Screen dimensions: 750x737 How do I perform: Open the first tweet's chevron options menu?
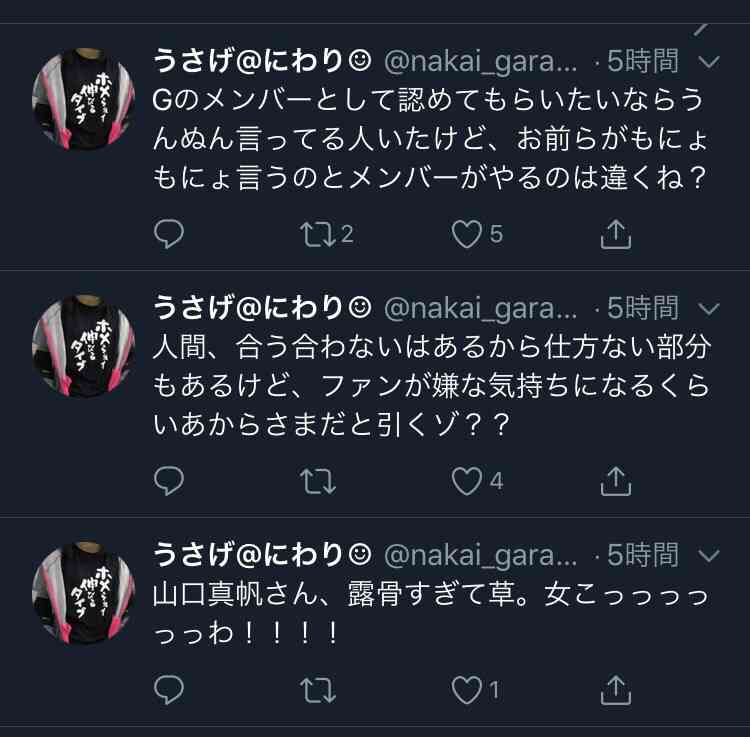709,62
